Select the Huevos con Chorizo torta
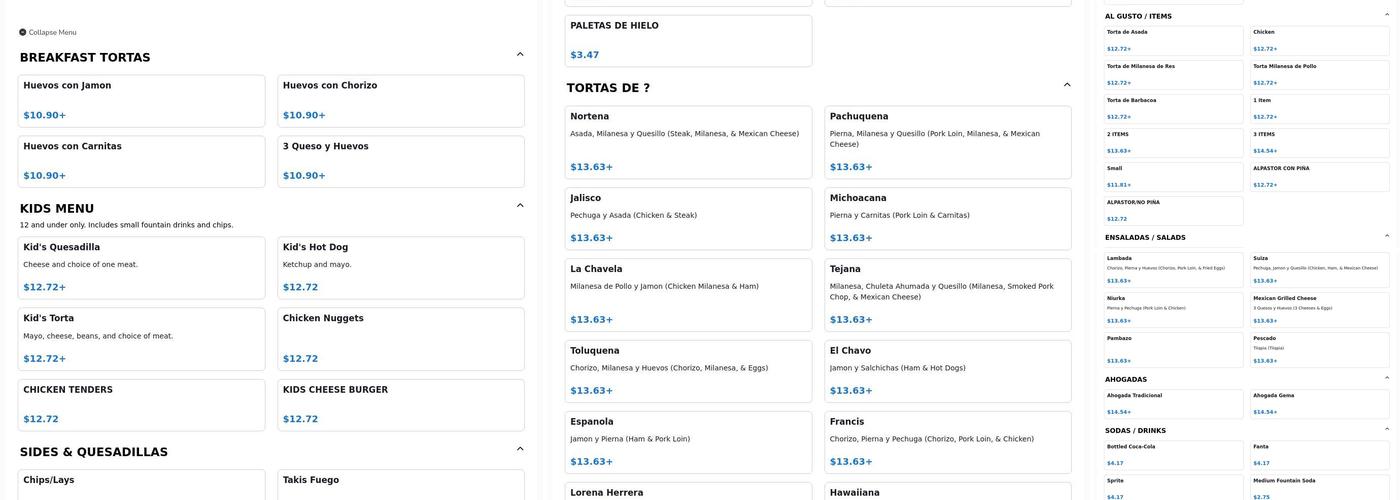This screenshot has height=500, width=1400. (x=401, y=100)
